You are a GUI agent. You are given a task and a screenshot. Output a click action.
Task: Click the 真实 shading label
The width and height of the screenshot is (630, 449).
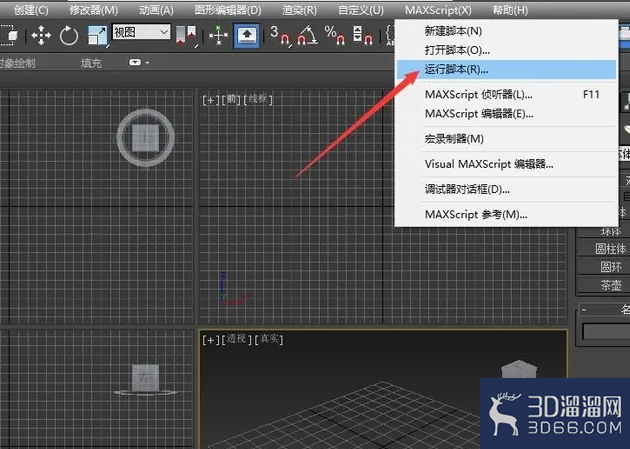coord(269,339)
